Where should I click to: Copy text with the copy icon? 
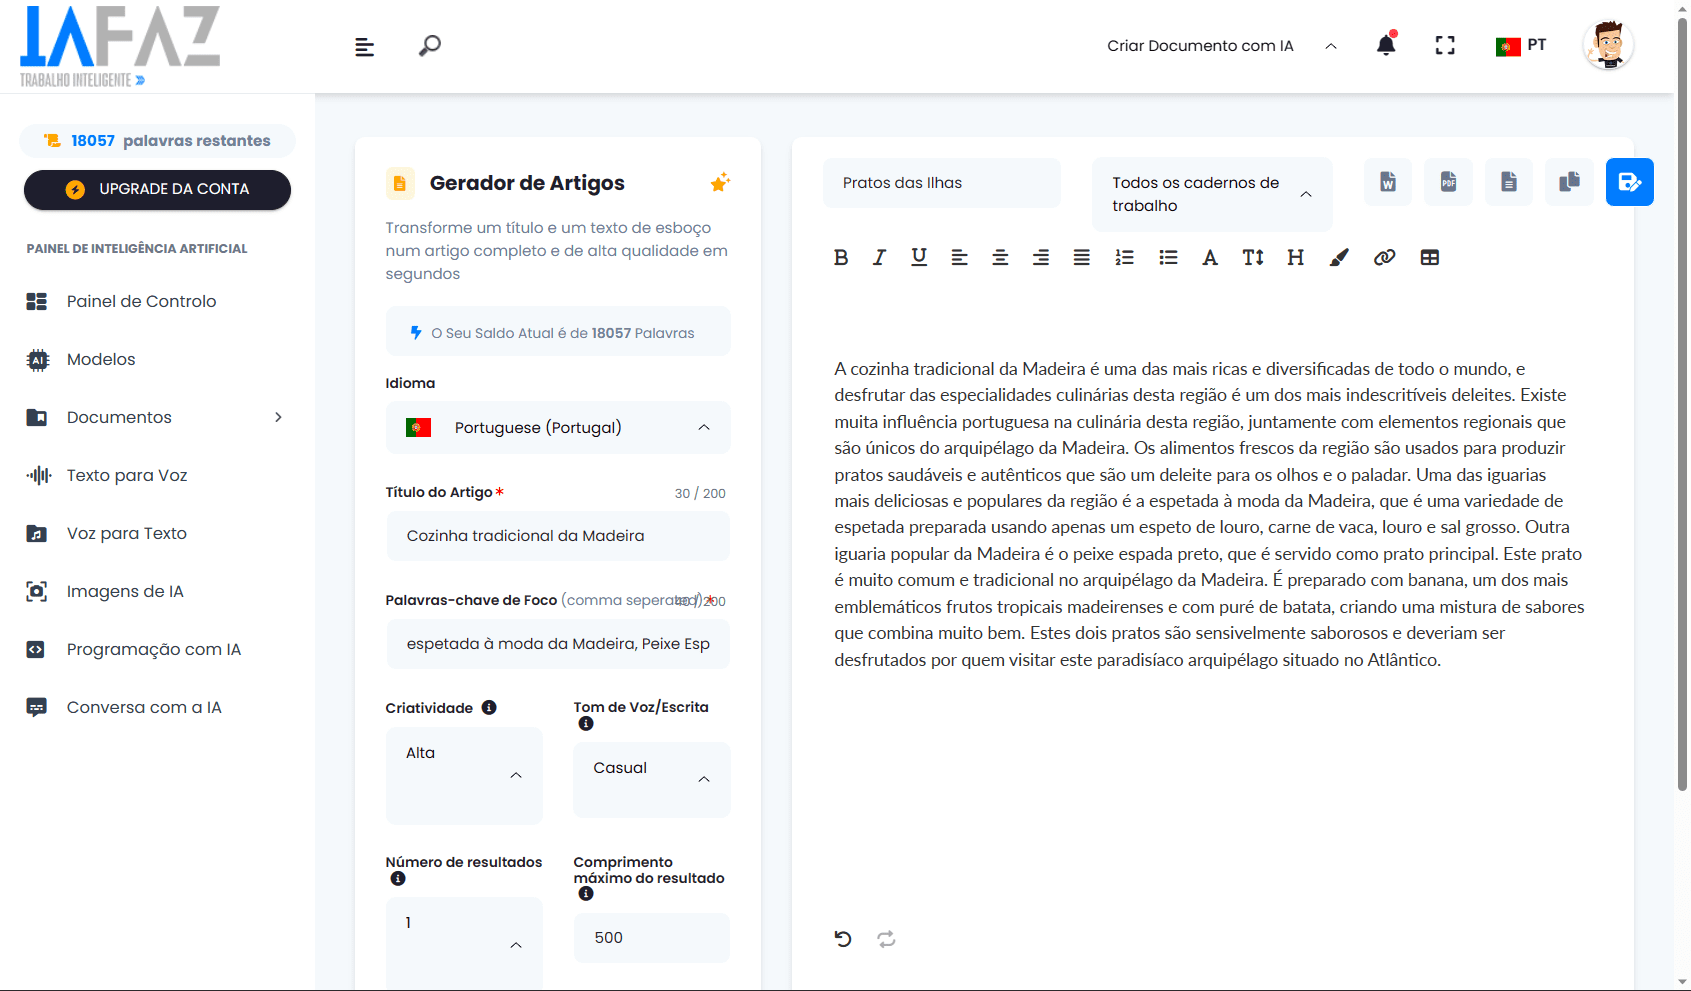click(1569, 182)
